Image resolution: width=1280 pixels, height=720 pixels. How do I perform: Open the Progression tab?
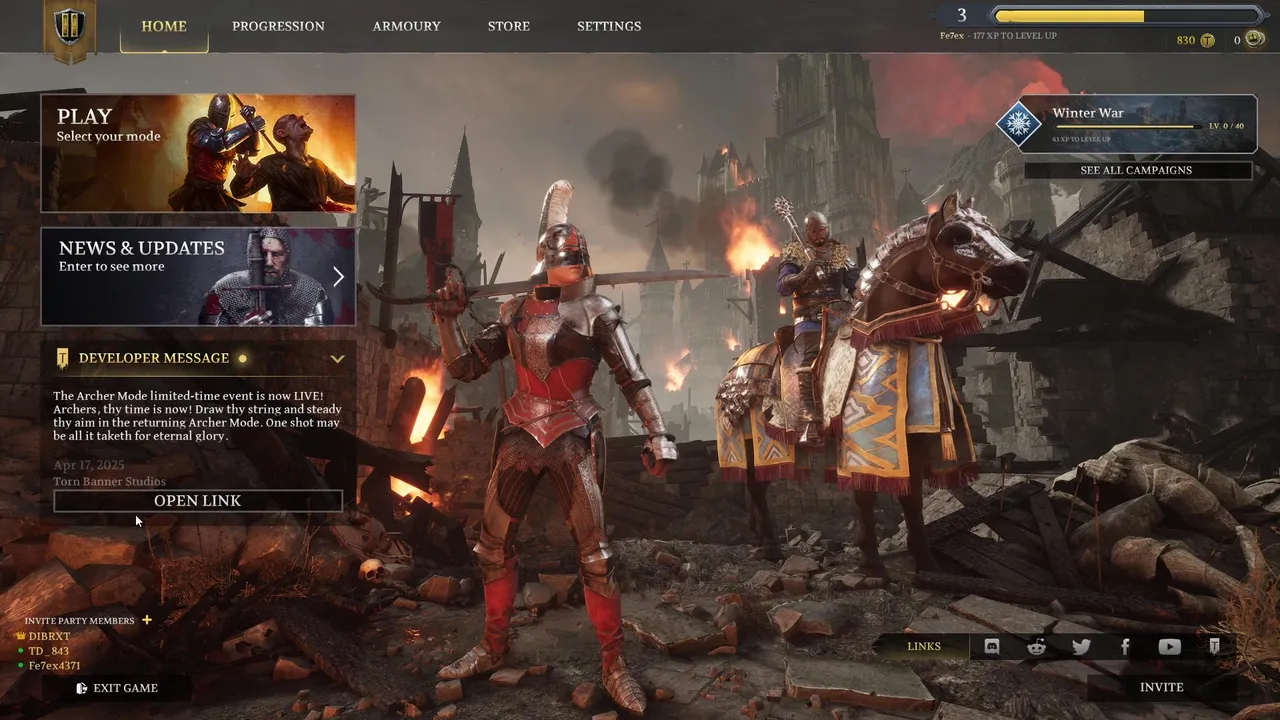point(278,26)
